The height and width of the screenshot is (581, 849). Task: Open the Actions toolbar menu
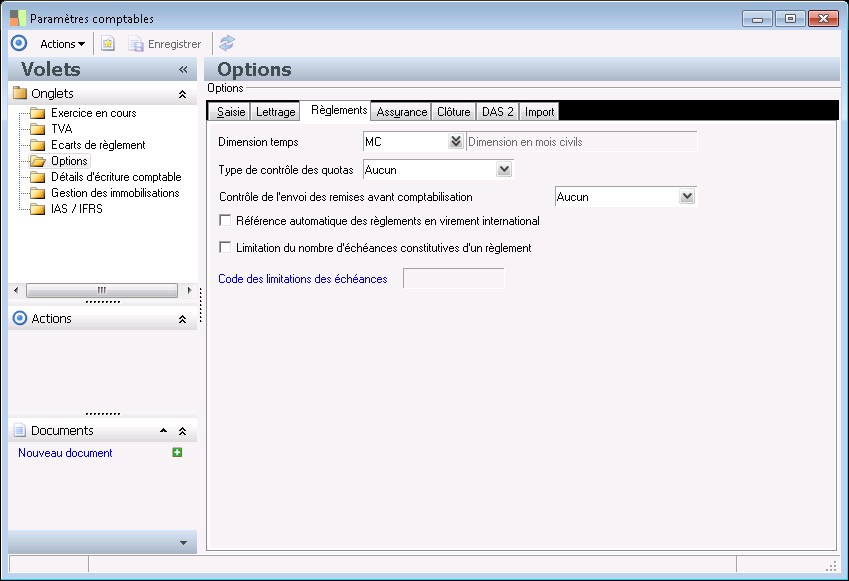(62, 44)
